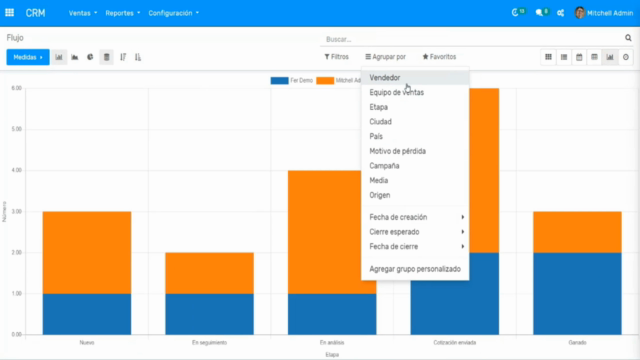Viewport: 640px width, 360px height.
Task: Expand Fecha de cierre submenu
Action: 415,247
